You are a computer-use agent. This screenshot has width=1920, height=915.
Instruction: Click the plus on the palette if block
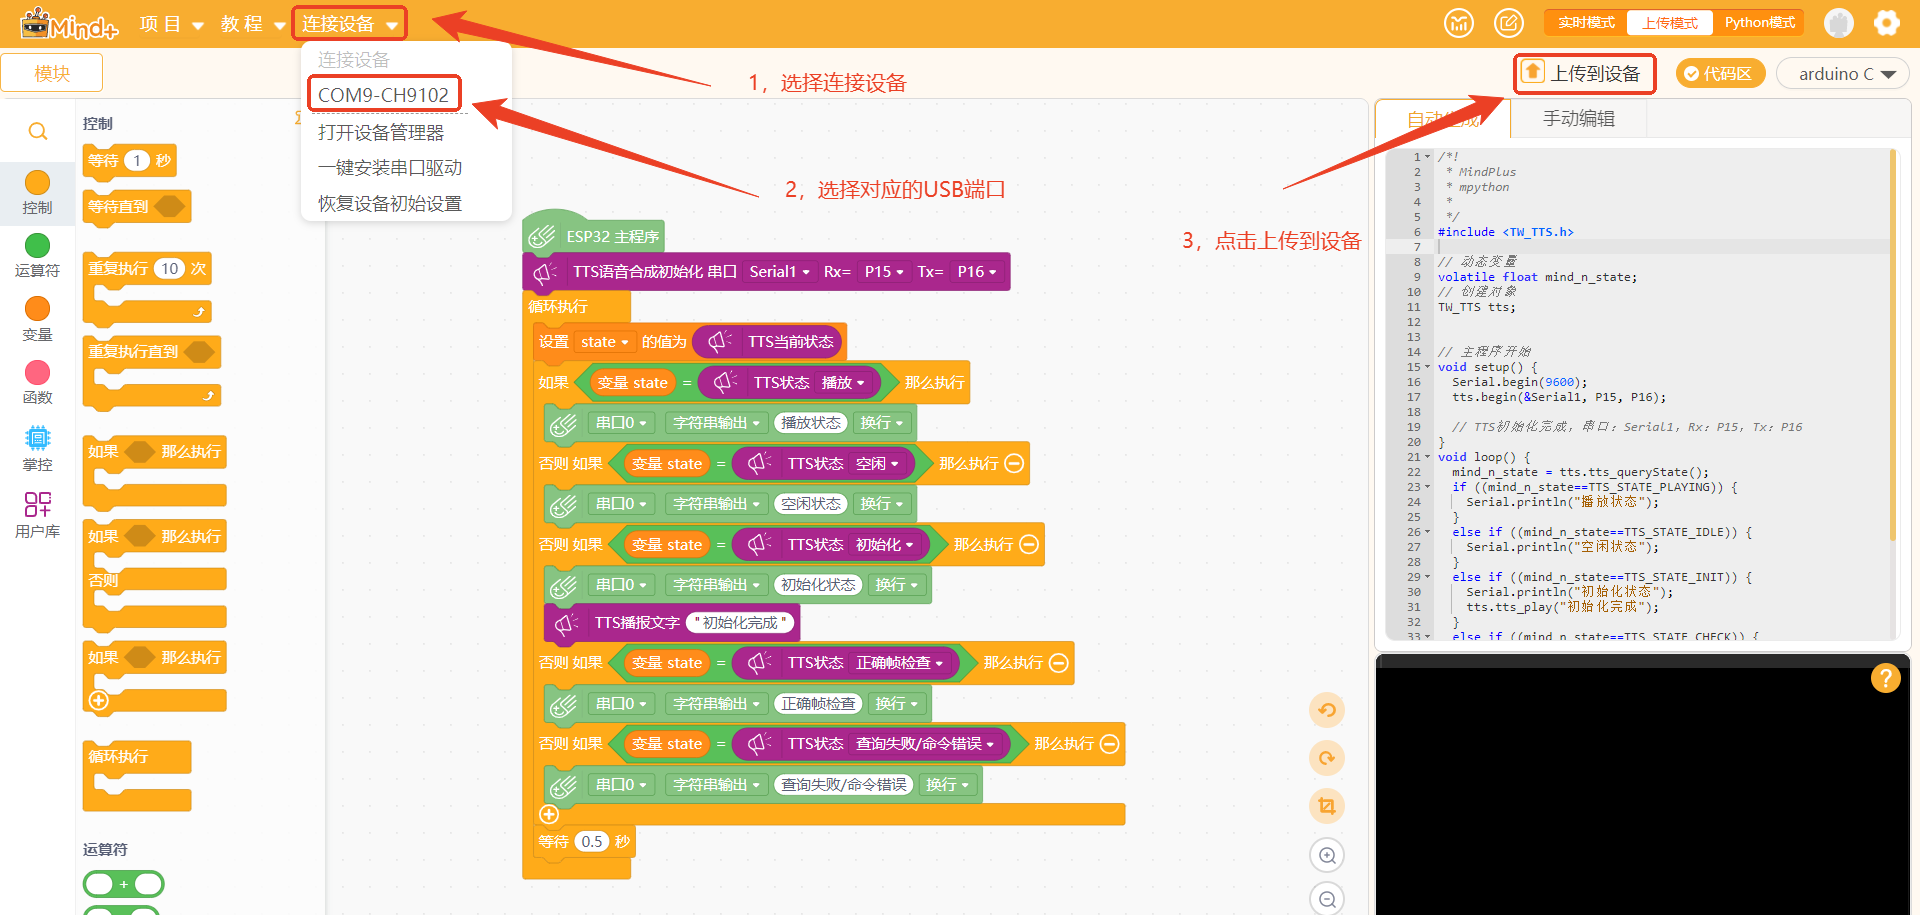click(99, 701)
